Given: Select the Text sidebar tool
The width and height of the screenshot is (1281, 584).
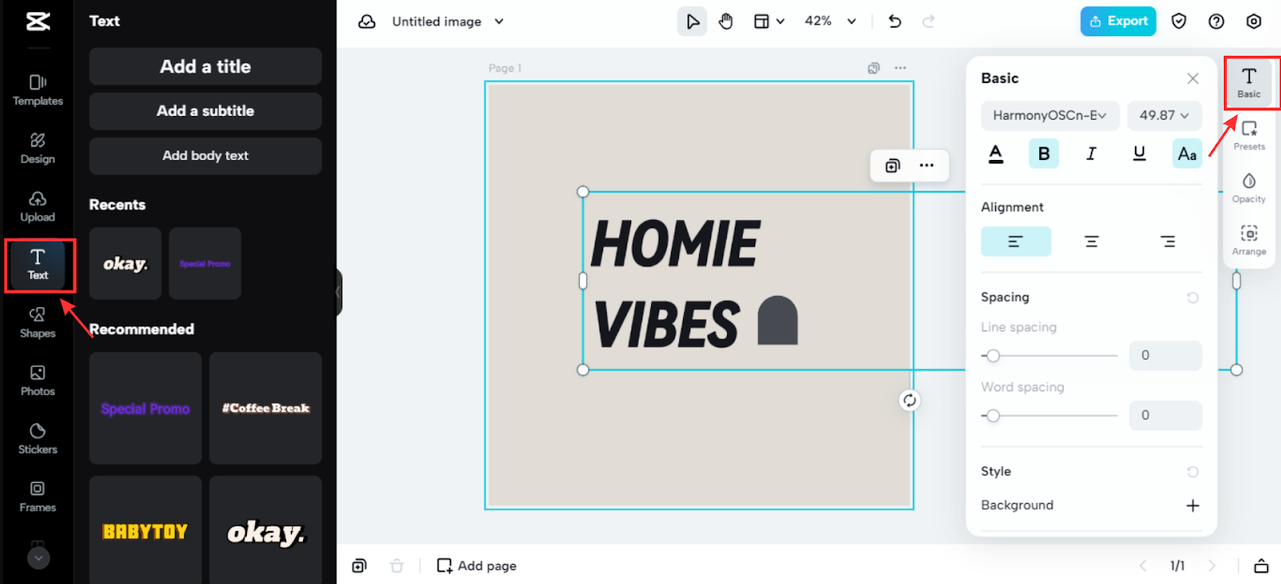Looking at the screenshot, I should click(38, 264).
